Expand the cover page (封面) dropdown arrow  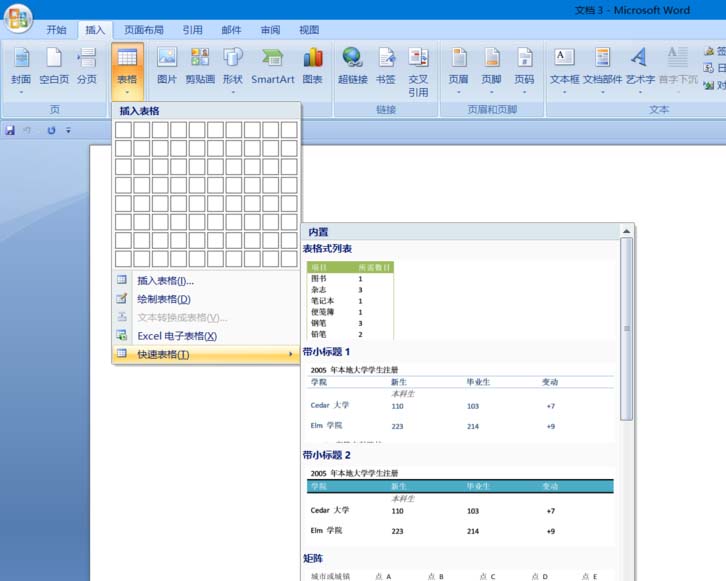21,93
